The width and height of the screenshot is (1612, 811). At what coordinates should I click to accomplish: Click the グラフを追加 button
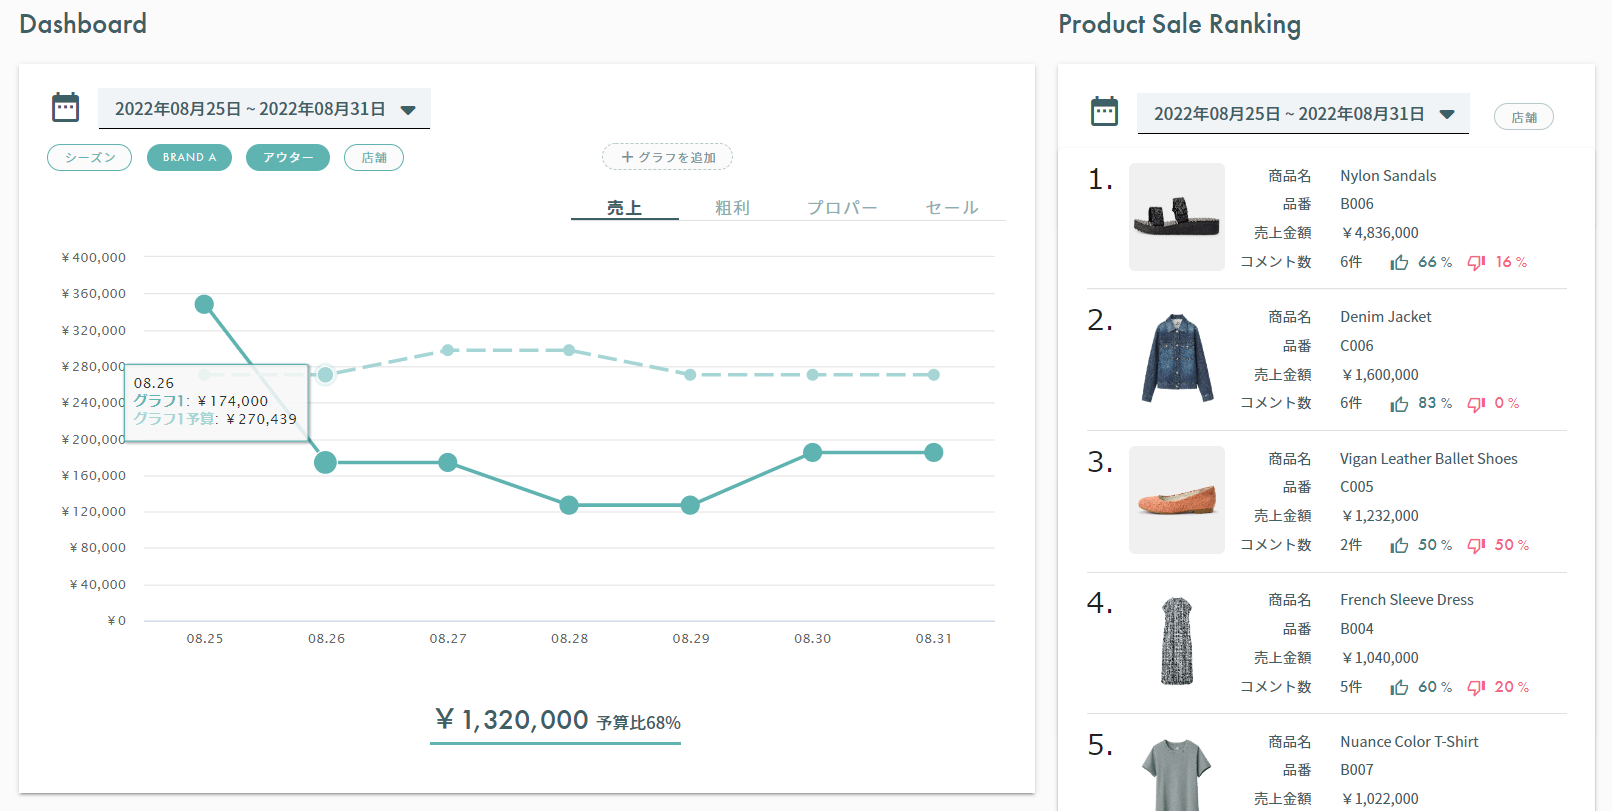pos(667,157)
